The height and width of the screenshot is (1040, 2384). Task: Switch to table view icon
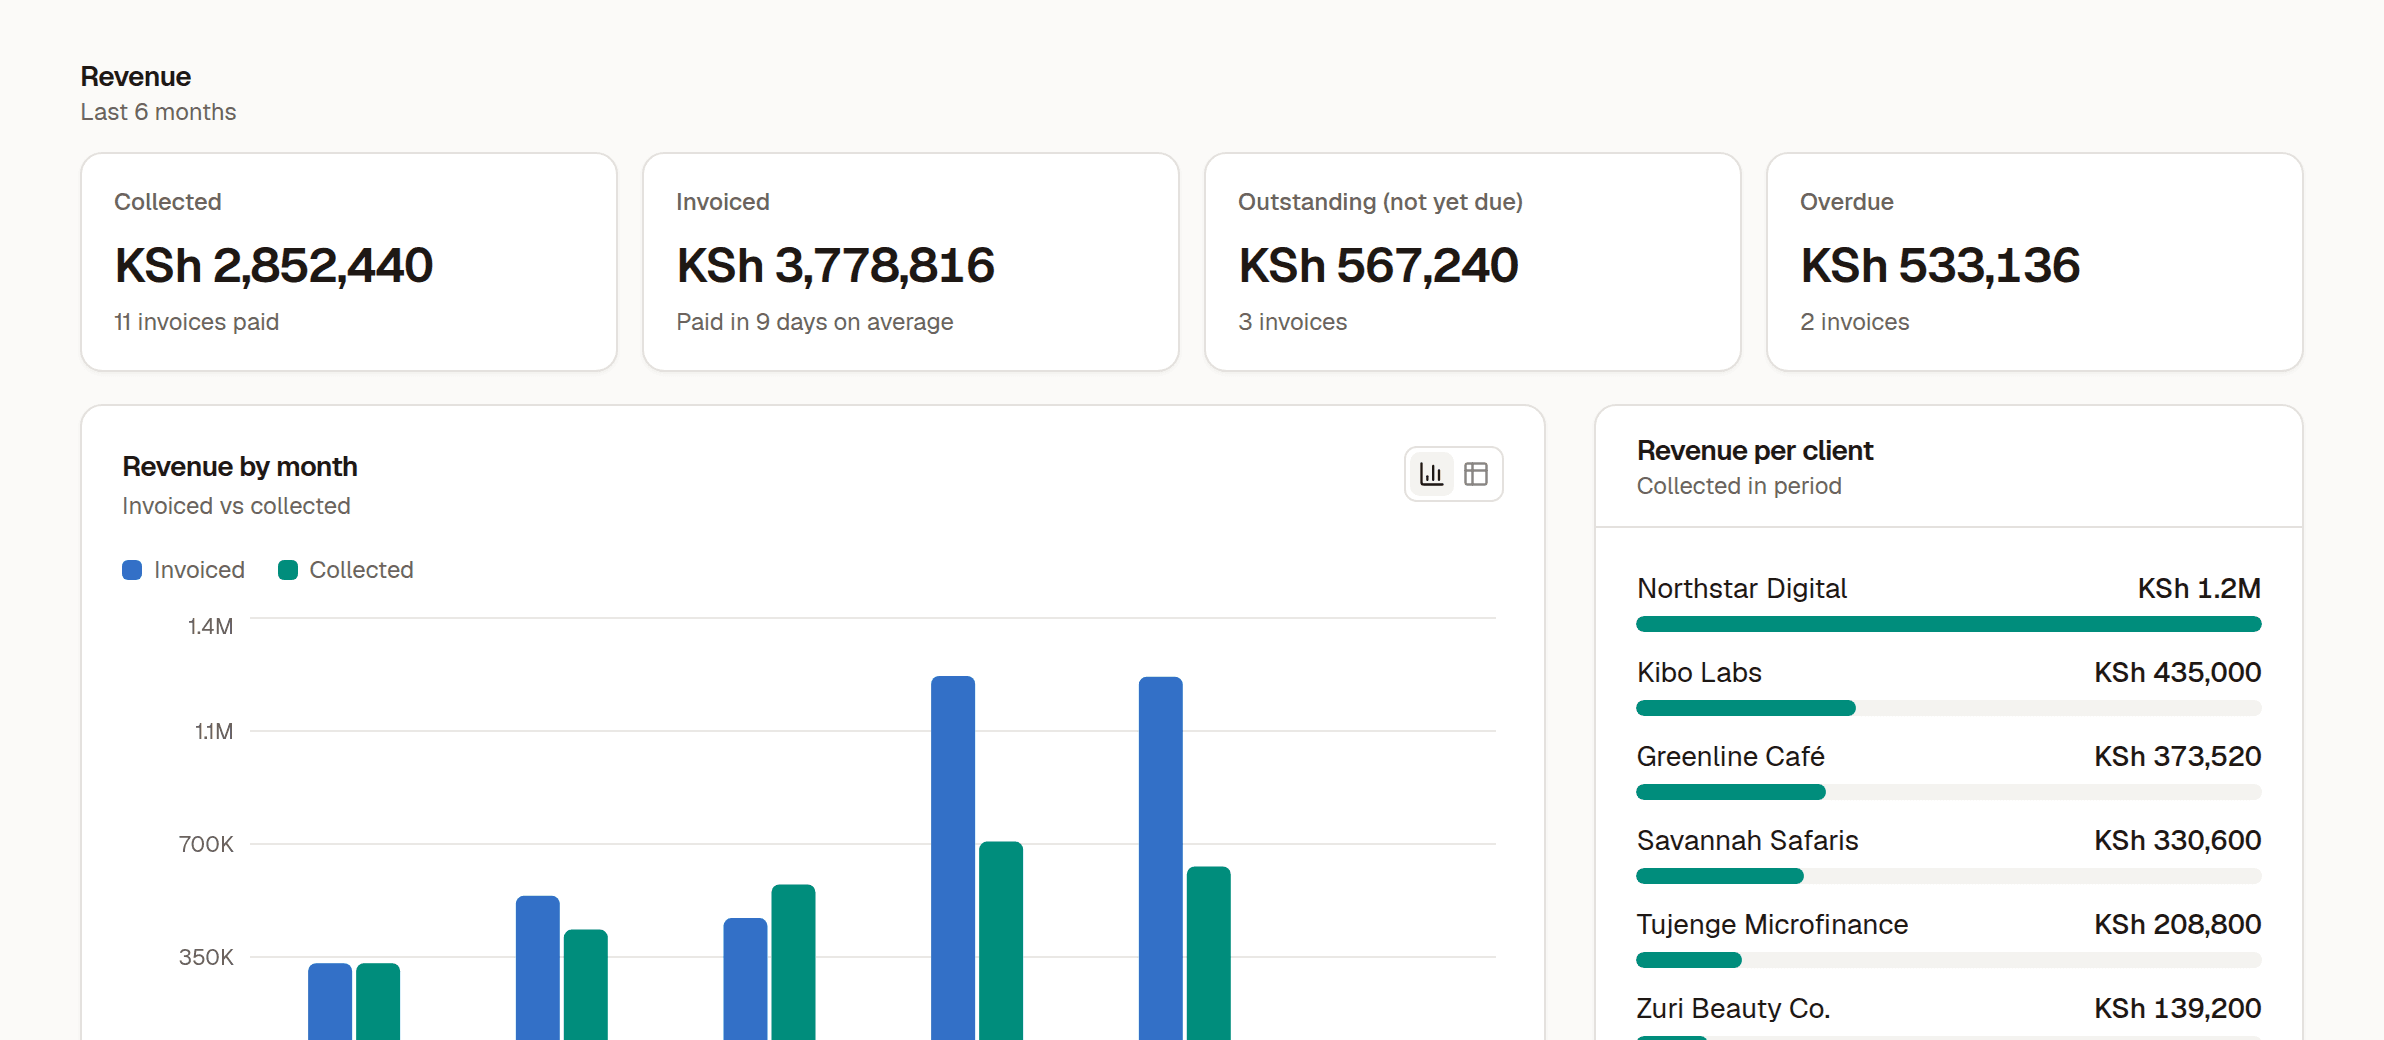(x=1476, y=474)
